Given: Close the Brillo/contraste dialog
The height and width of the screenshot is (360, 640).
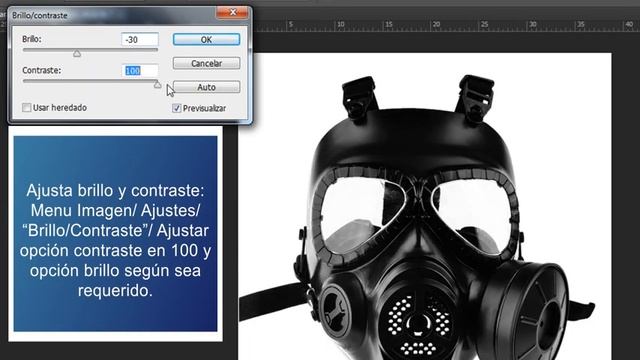Looking at the screenshot, I should click(x=232, y=13).
